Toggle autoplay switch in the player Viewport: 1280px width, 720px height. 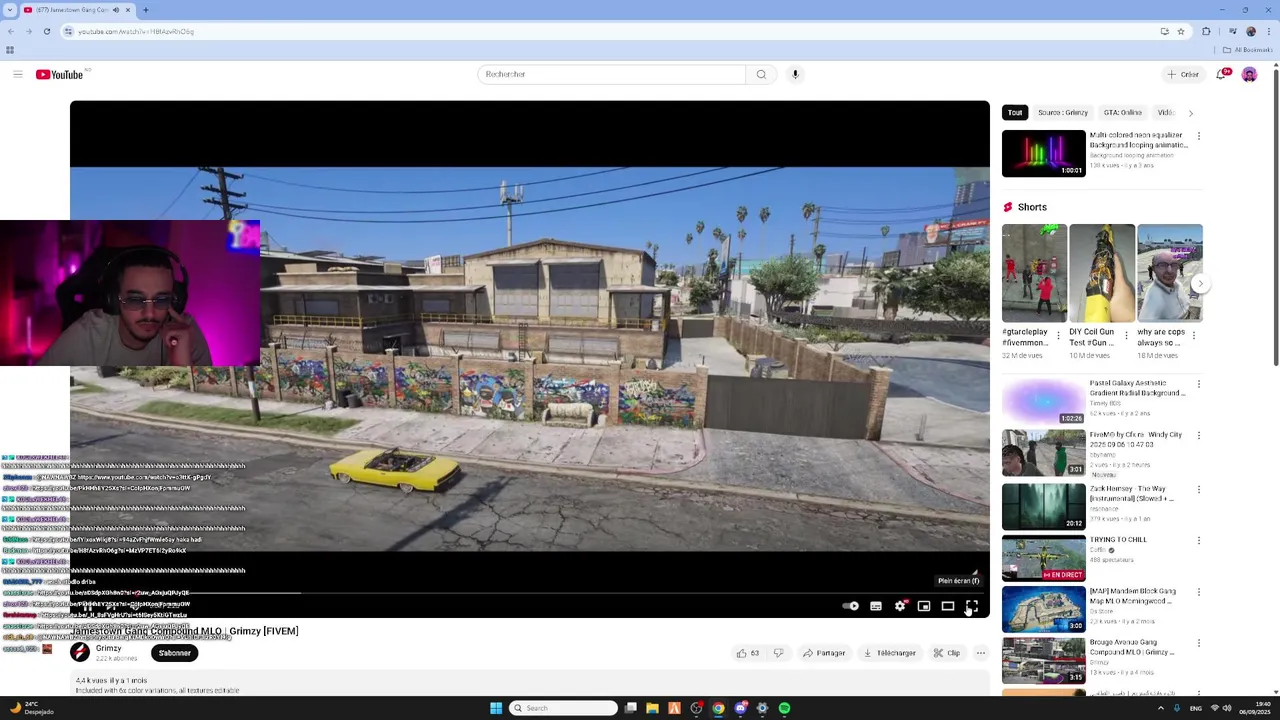850,606
